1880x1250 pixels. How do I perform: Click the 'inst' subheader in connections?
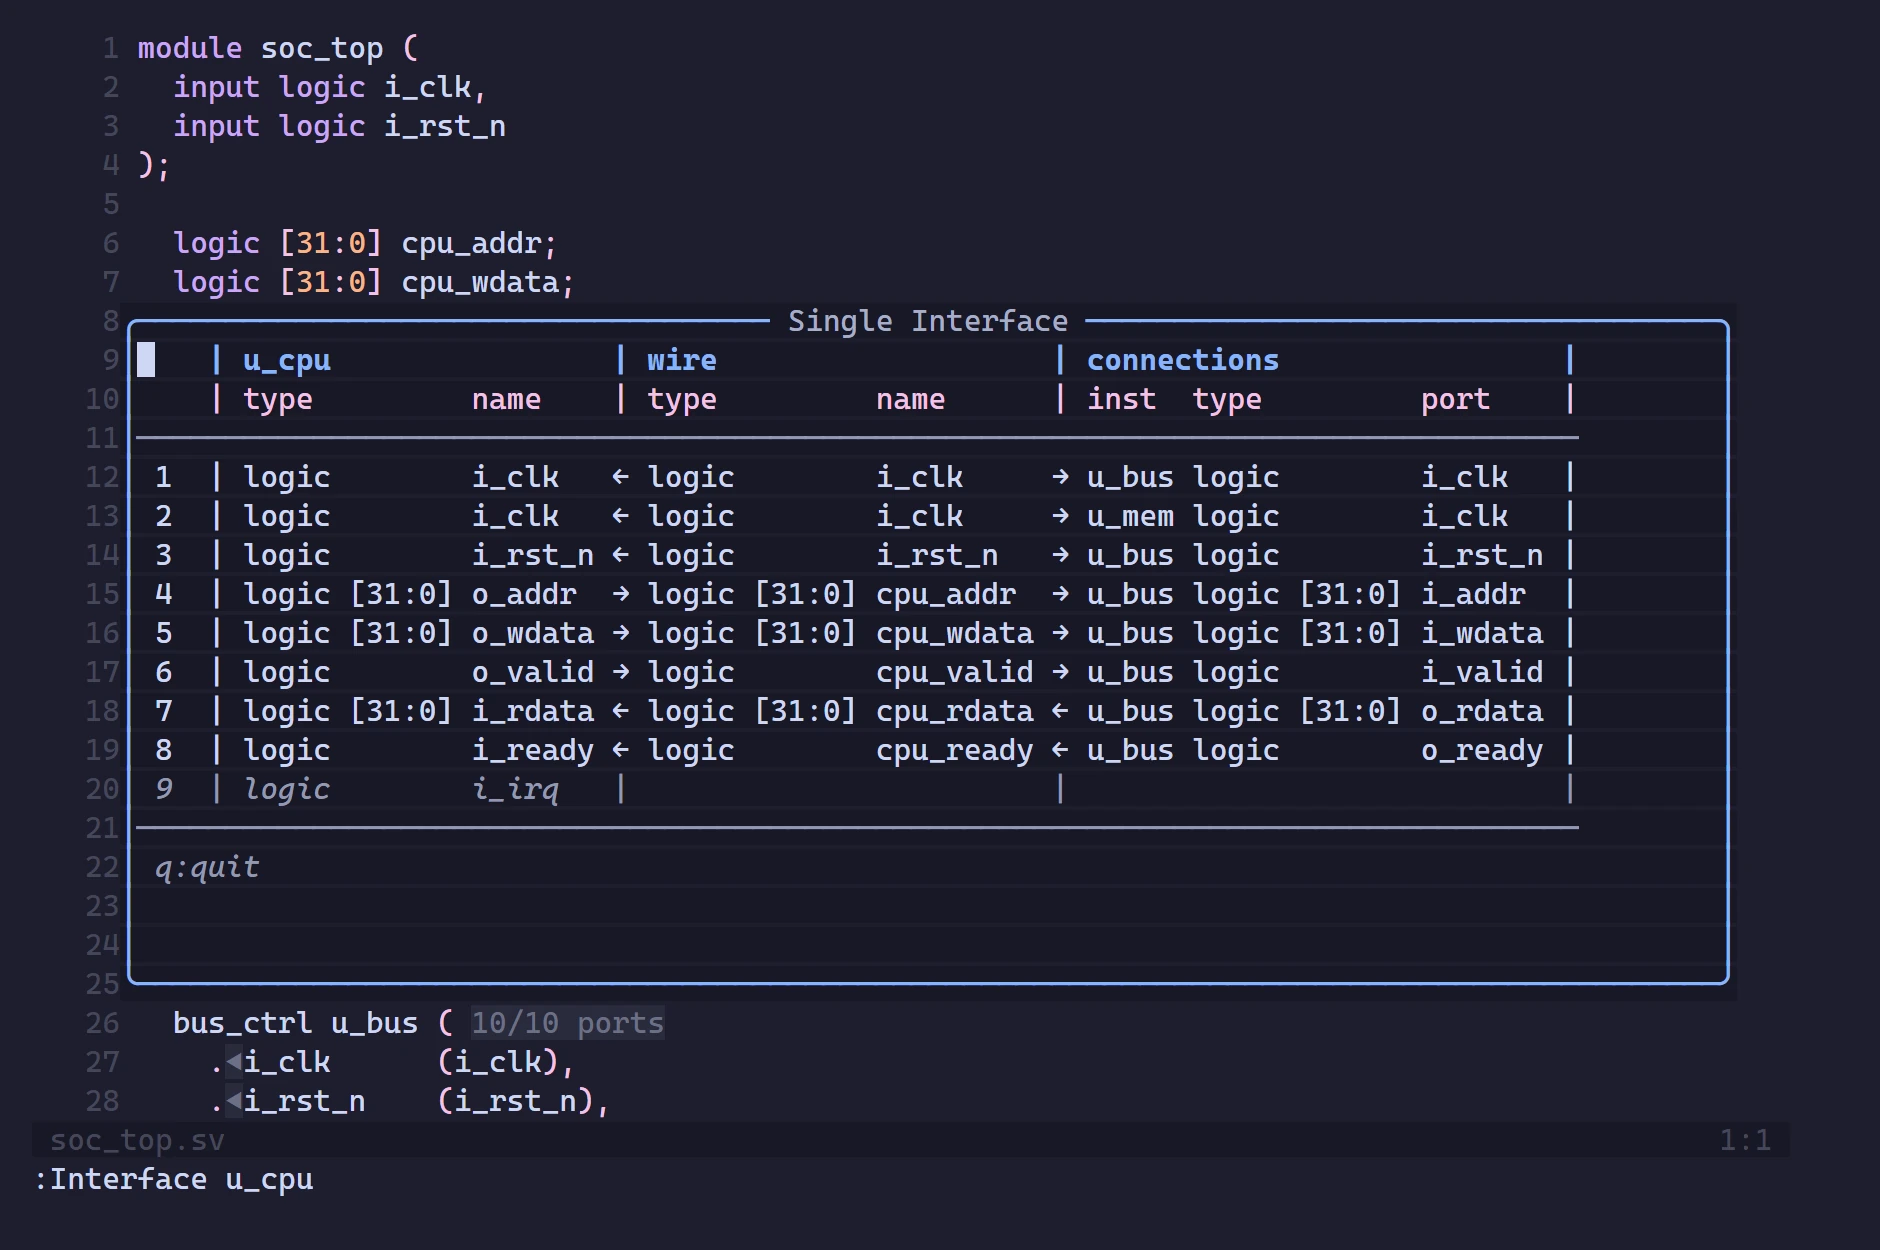(x=1121, y=399)
